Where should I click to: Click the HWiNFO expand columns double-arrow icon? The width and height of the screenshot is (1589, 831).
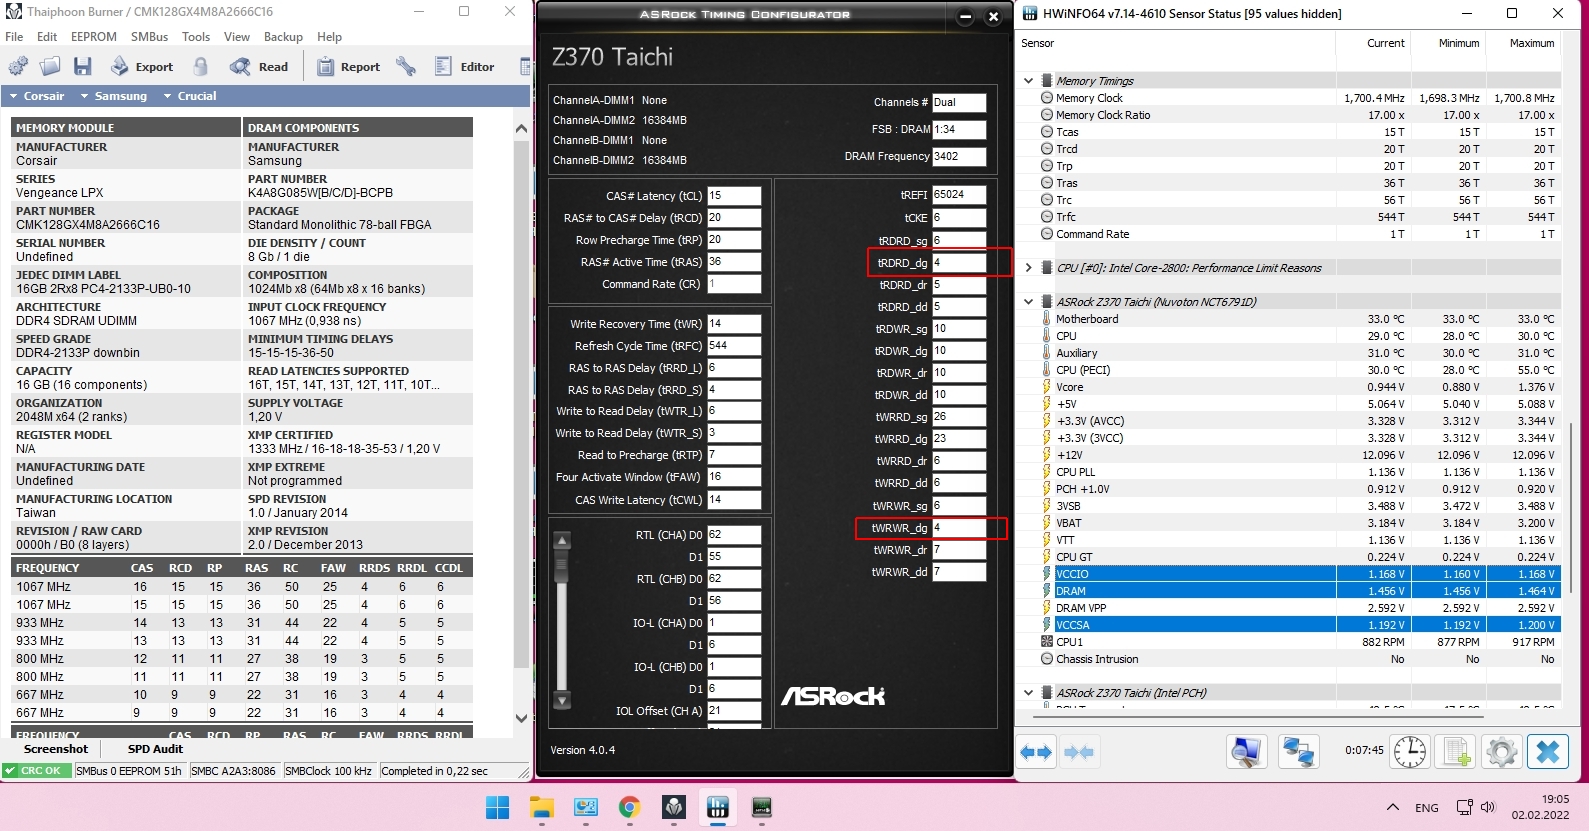click(1036, 752)
